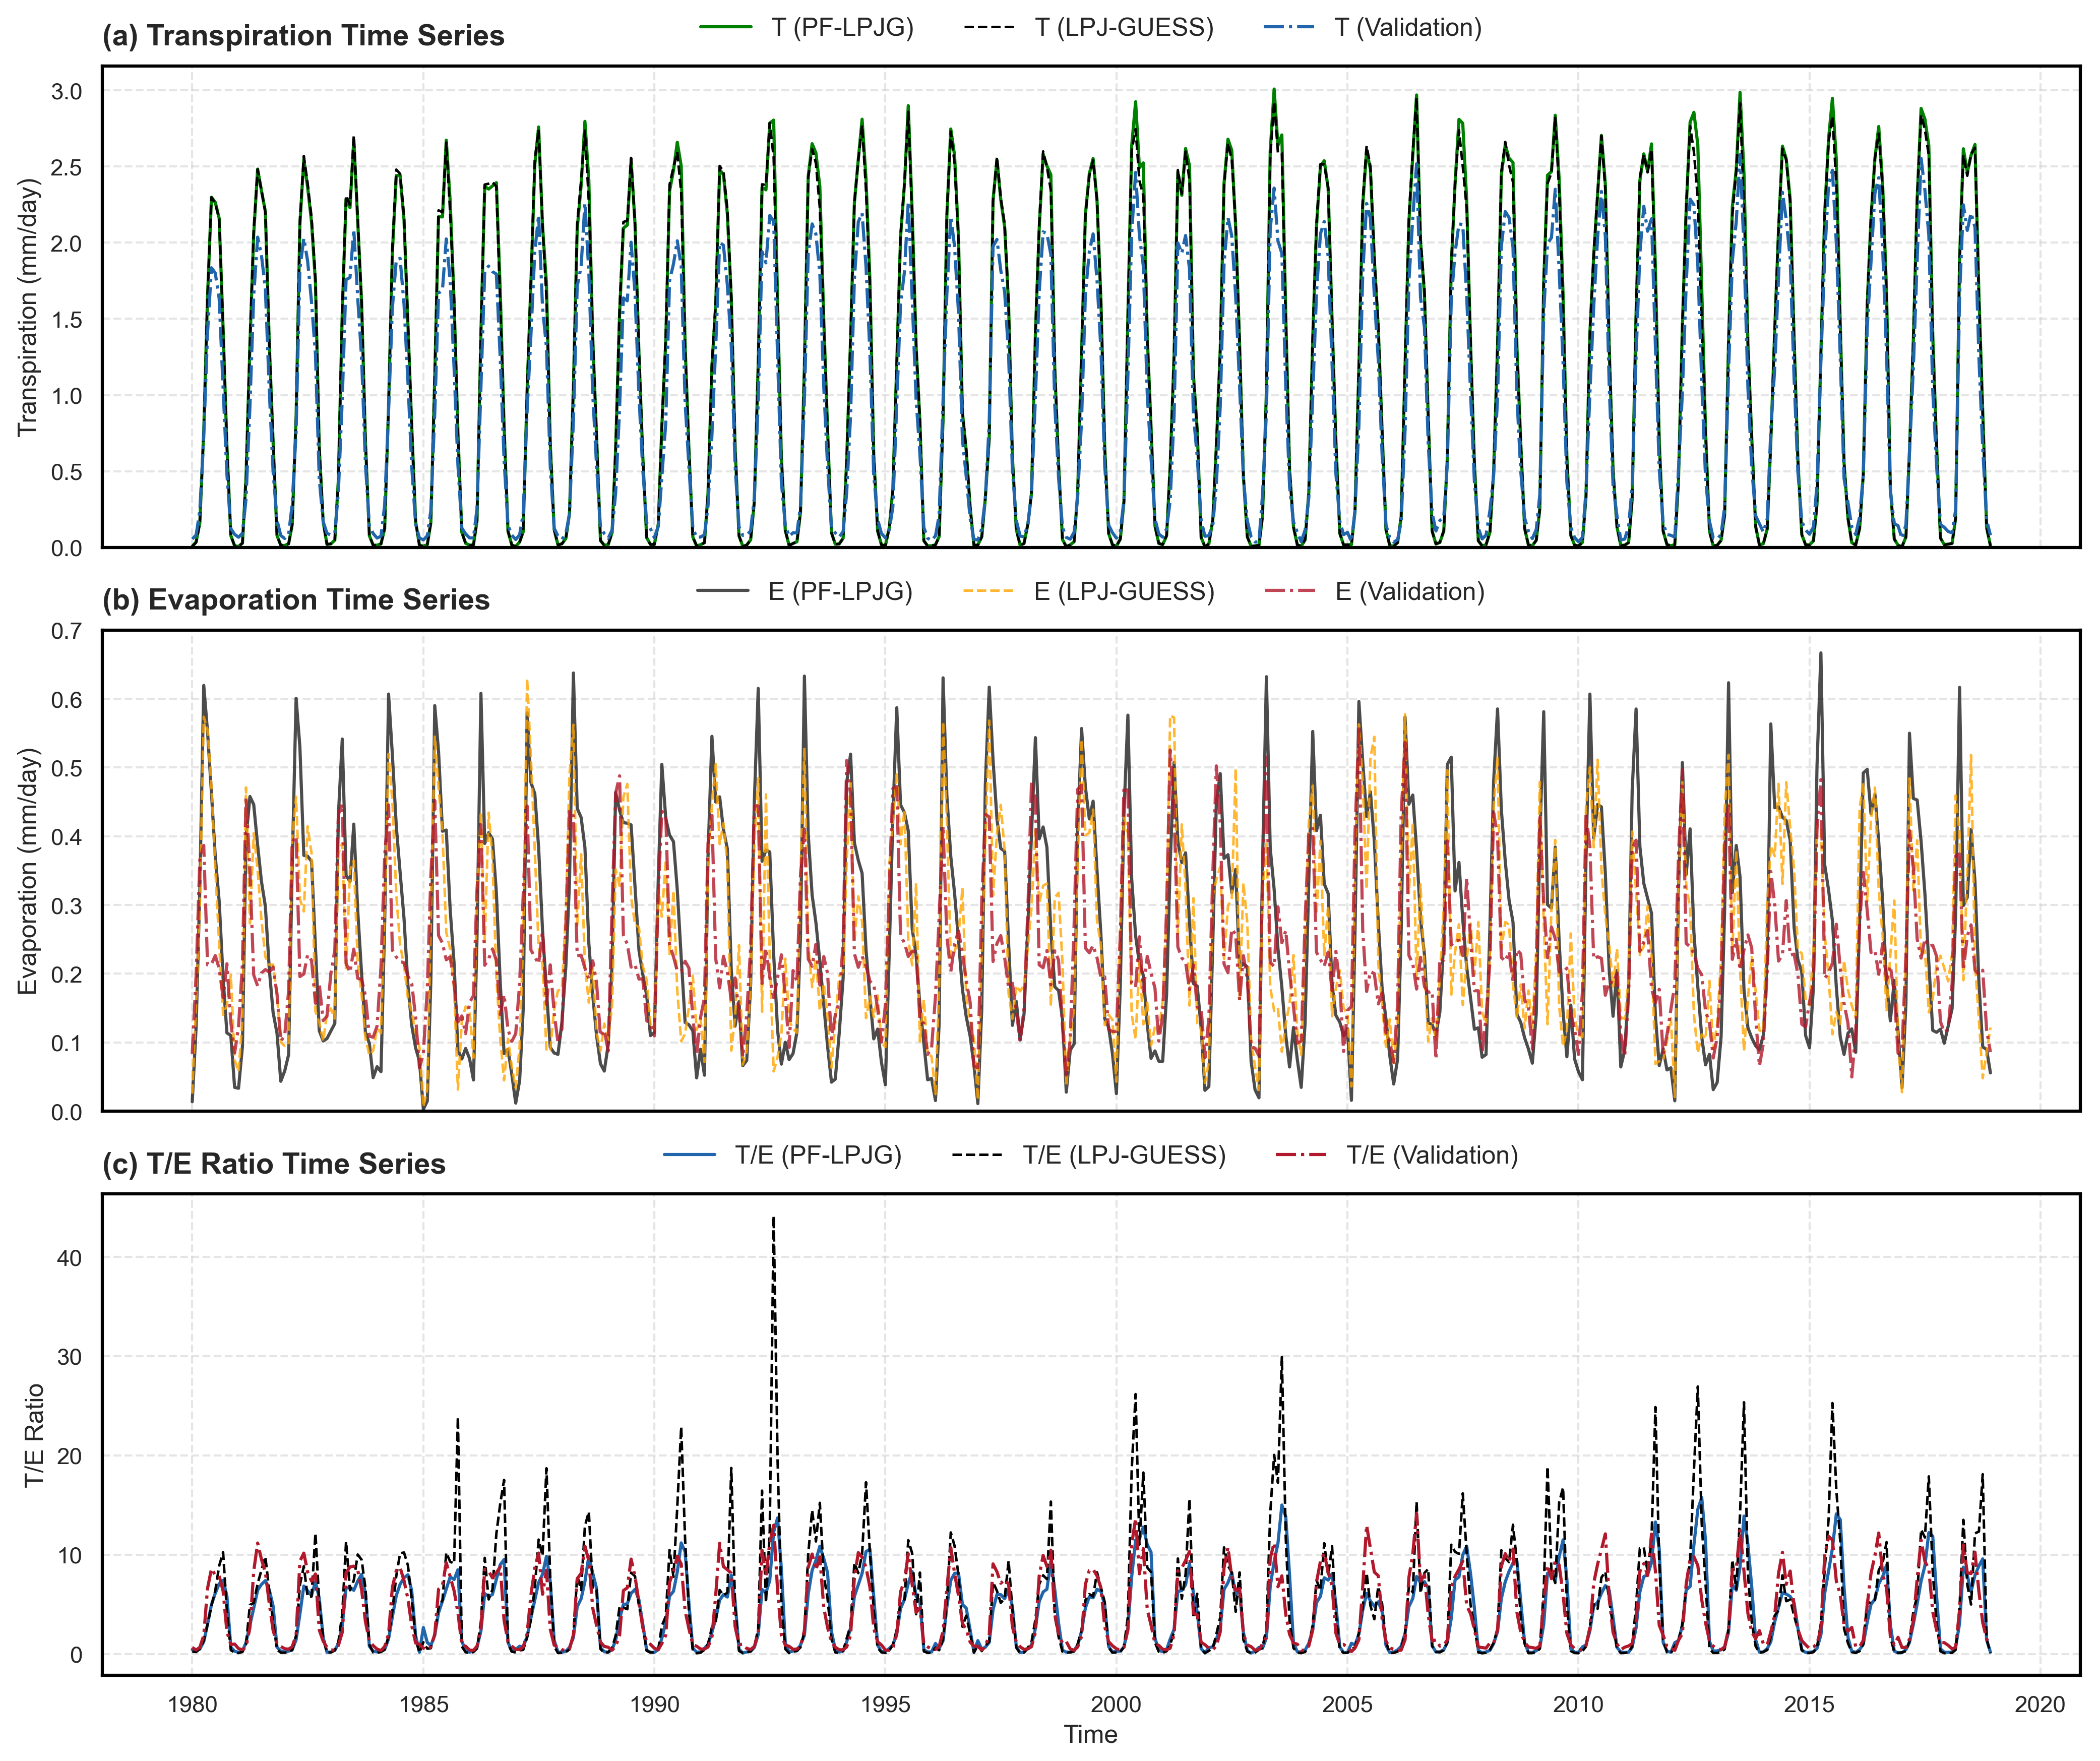Screen dimensions: 2100x1761
Task: Select the E (LPJ-GUESS) legend label
Action: (x=1123, y=592)
